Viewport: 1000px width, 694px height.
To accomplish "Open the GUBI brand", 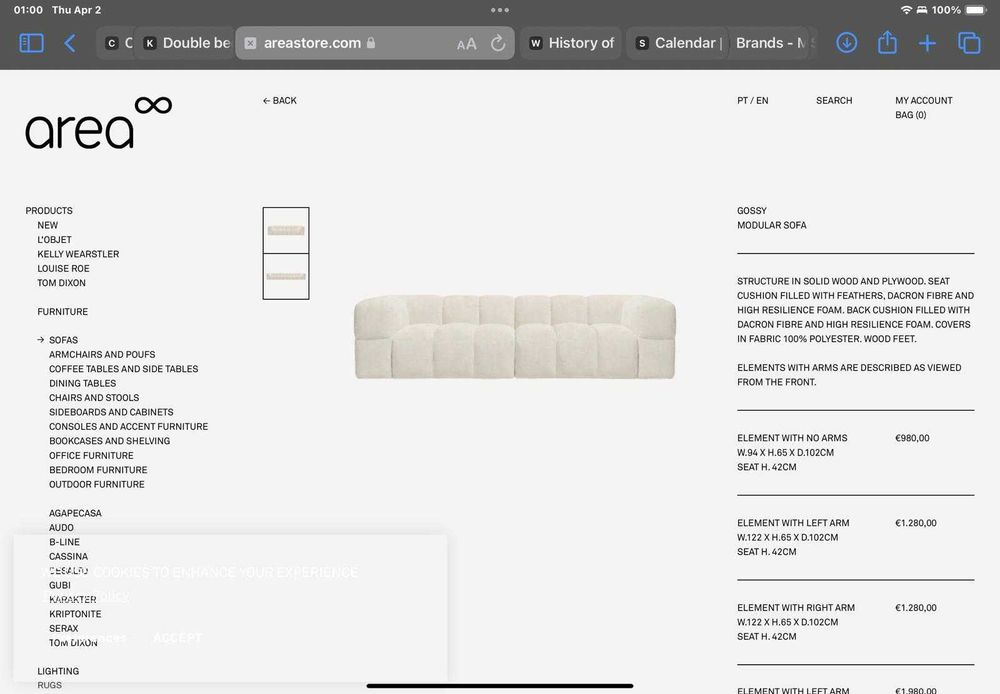I will (60, 585).
